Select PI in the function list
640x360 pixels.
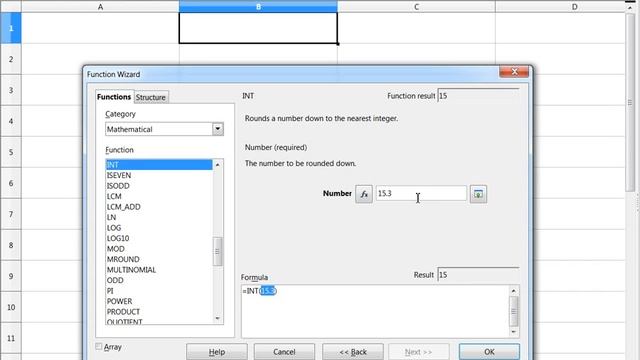(159, 291)
